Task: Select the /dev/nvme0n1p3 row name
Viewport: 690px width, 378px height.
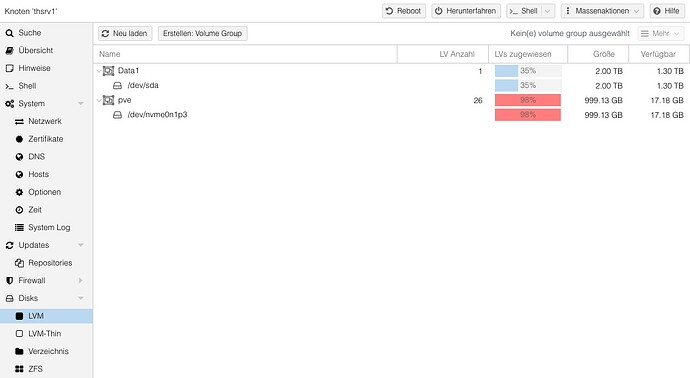Action: [x=158, y=115]
